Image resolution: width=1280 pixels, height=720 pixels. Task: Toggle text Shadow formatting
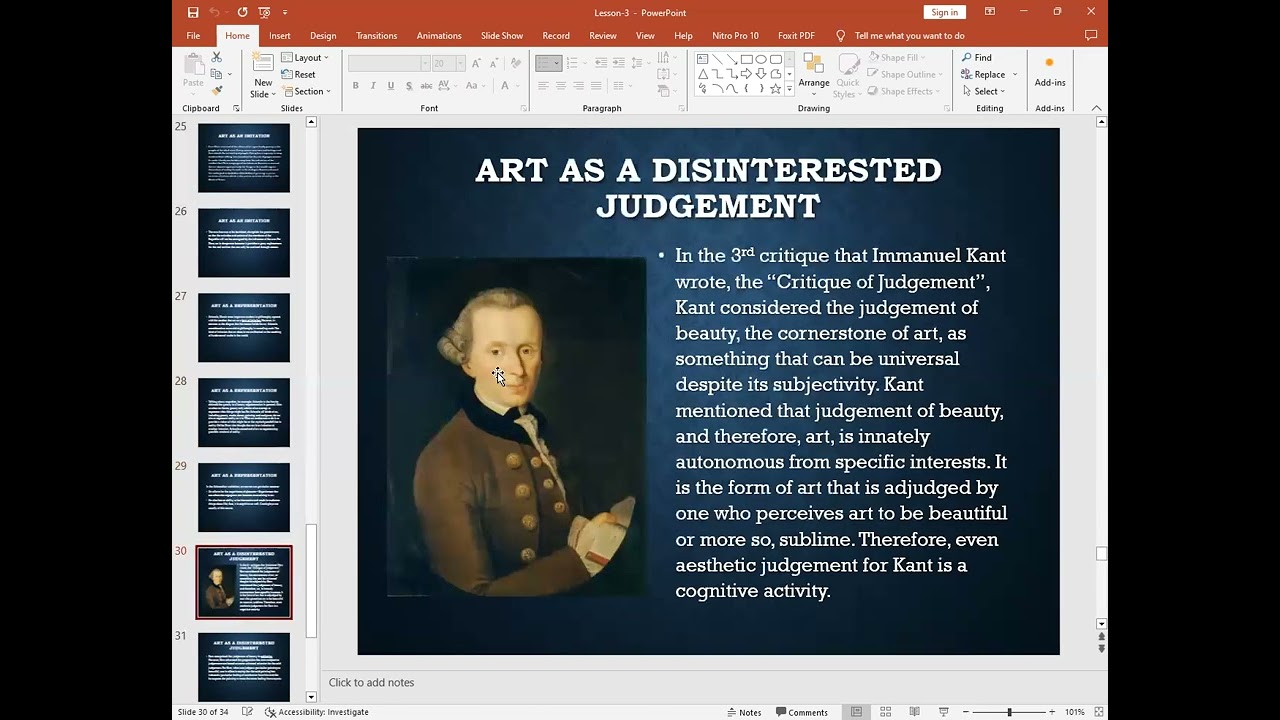pos(409,86)
